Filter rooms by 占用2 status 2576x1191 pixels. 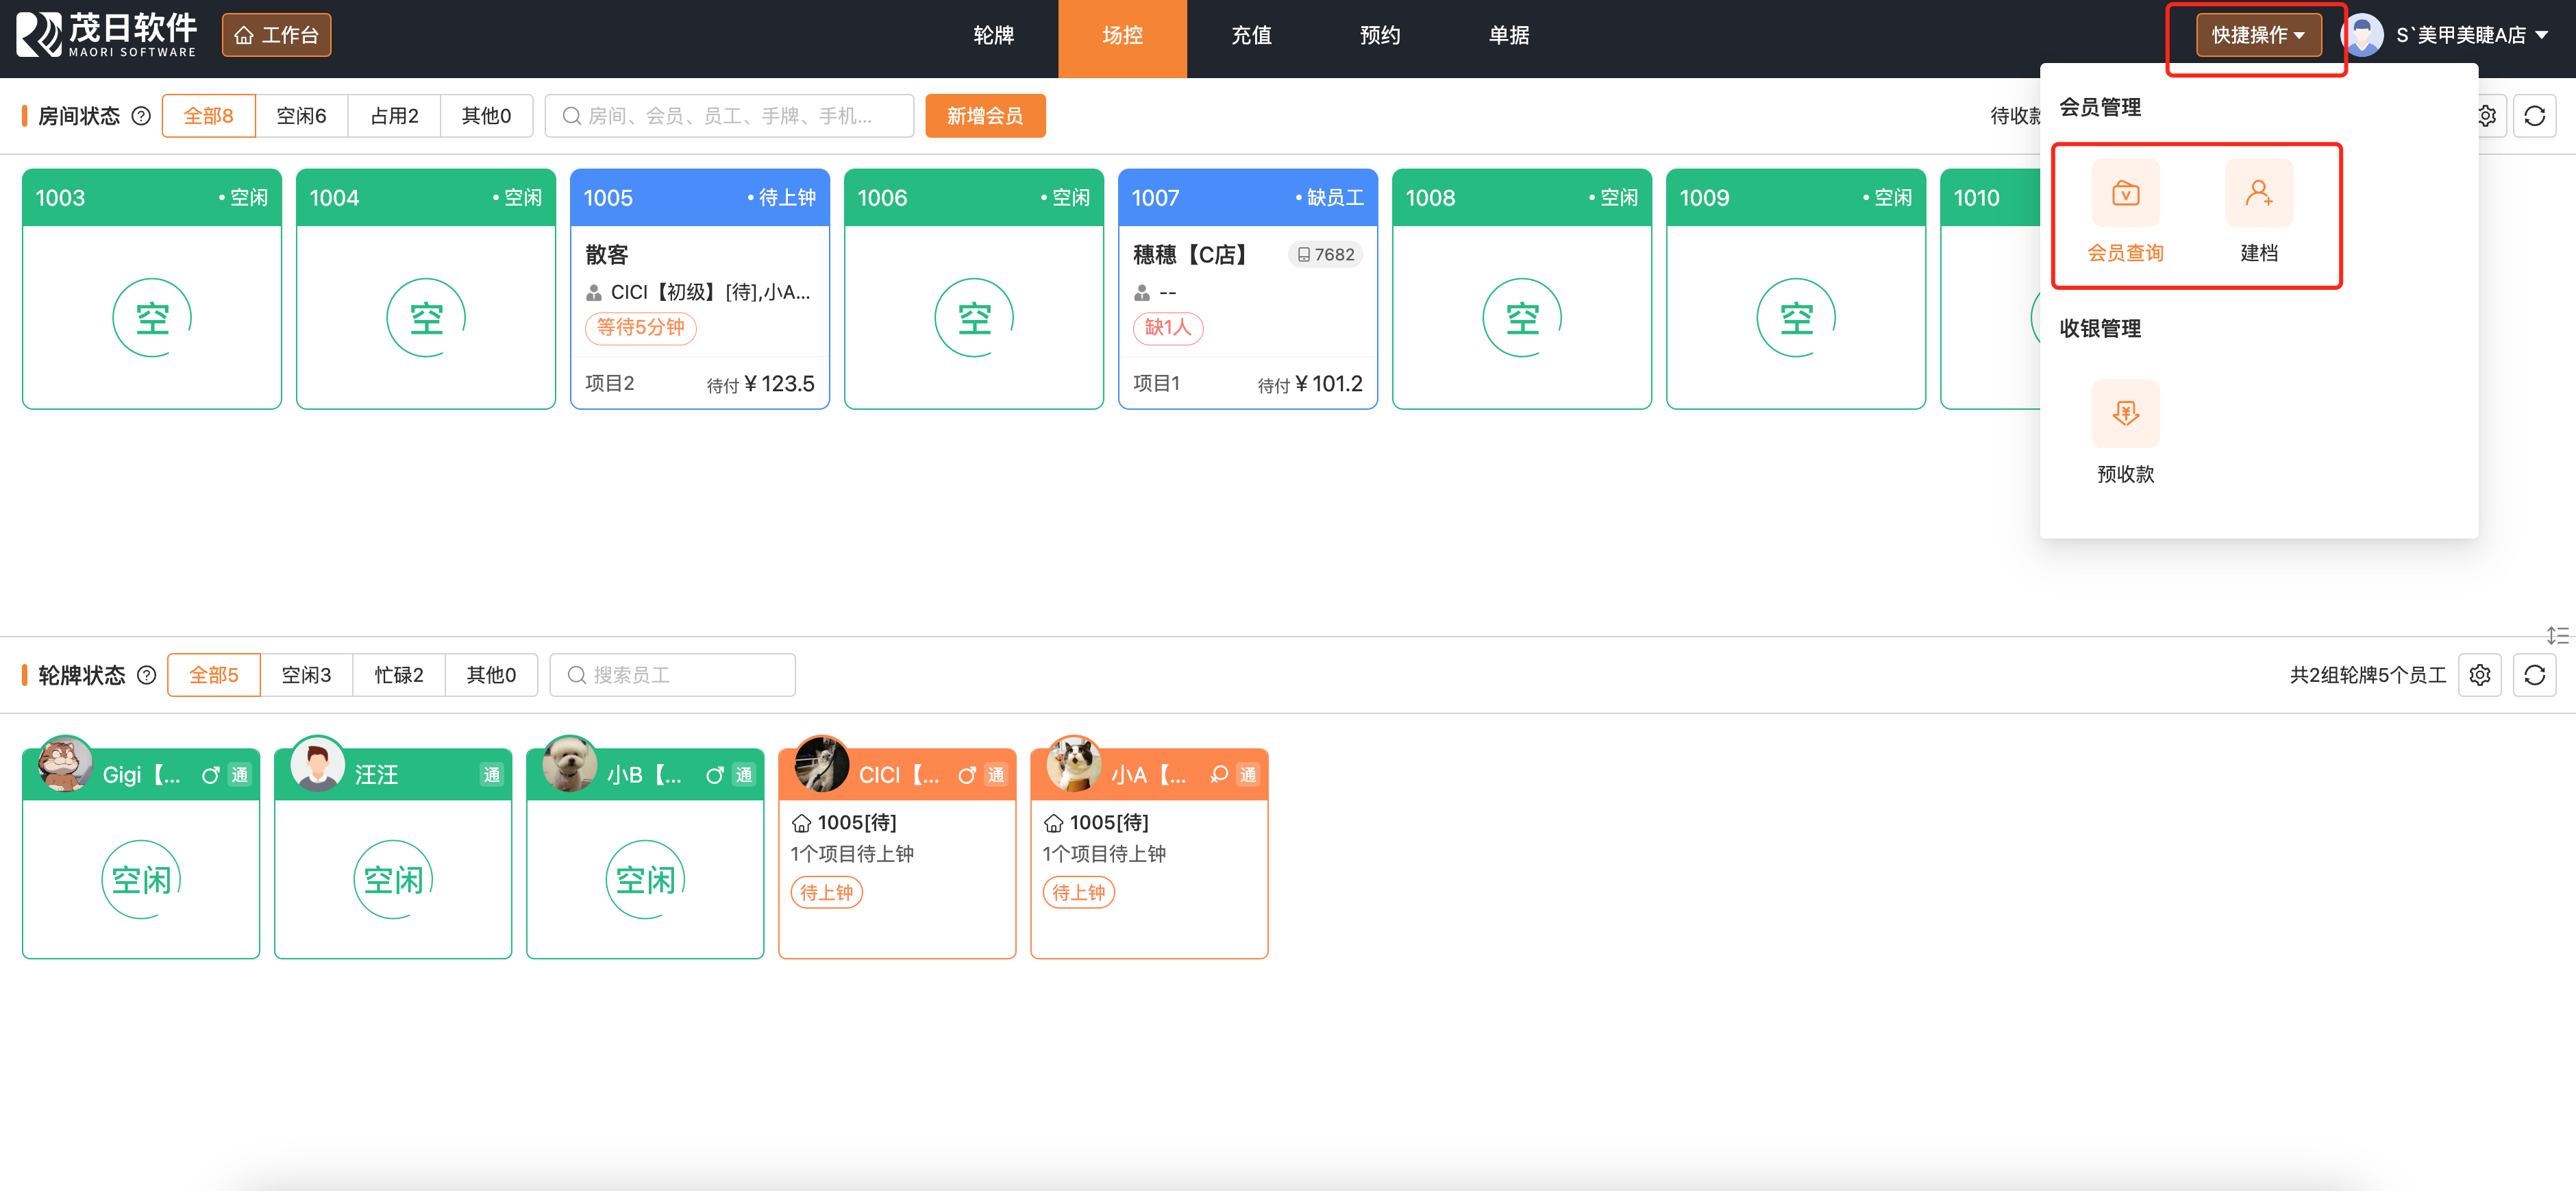tap(394, 116)
